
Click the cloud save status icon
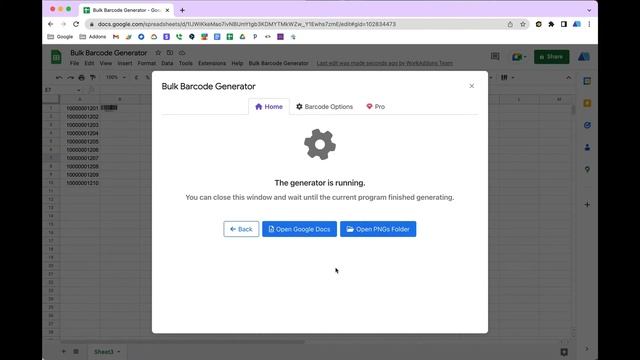182,53
